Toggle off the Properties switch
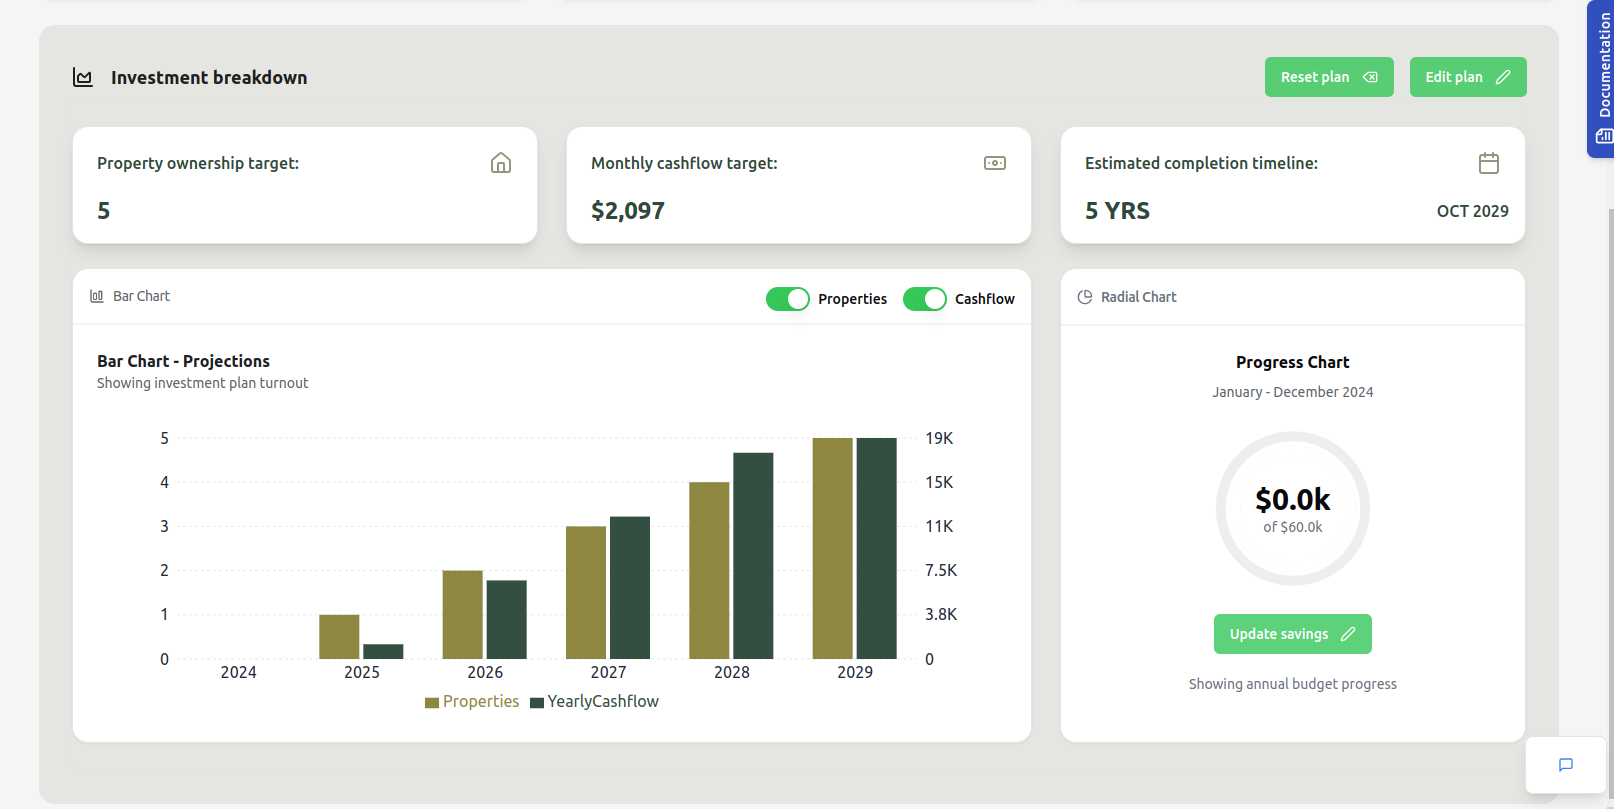 click(x=788, y=299)
